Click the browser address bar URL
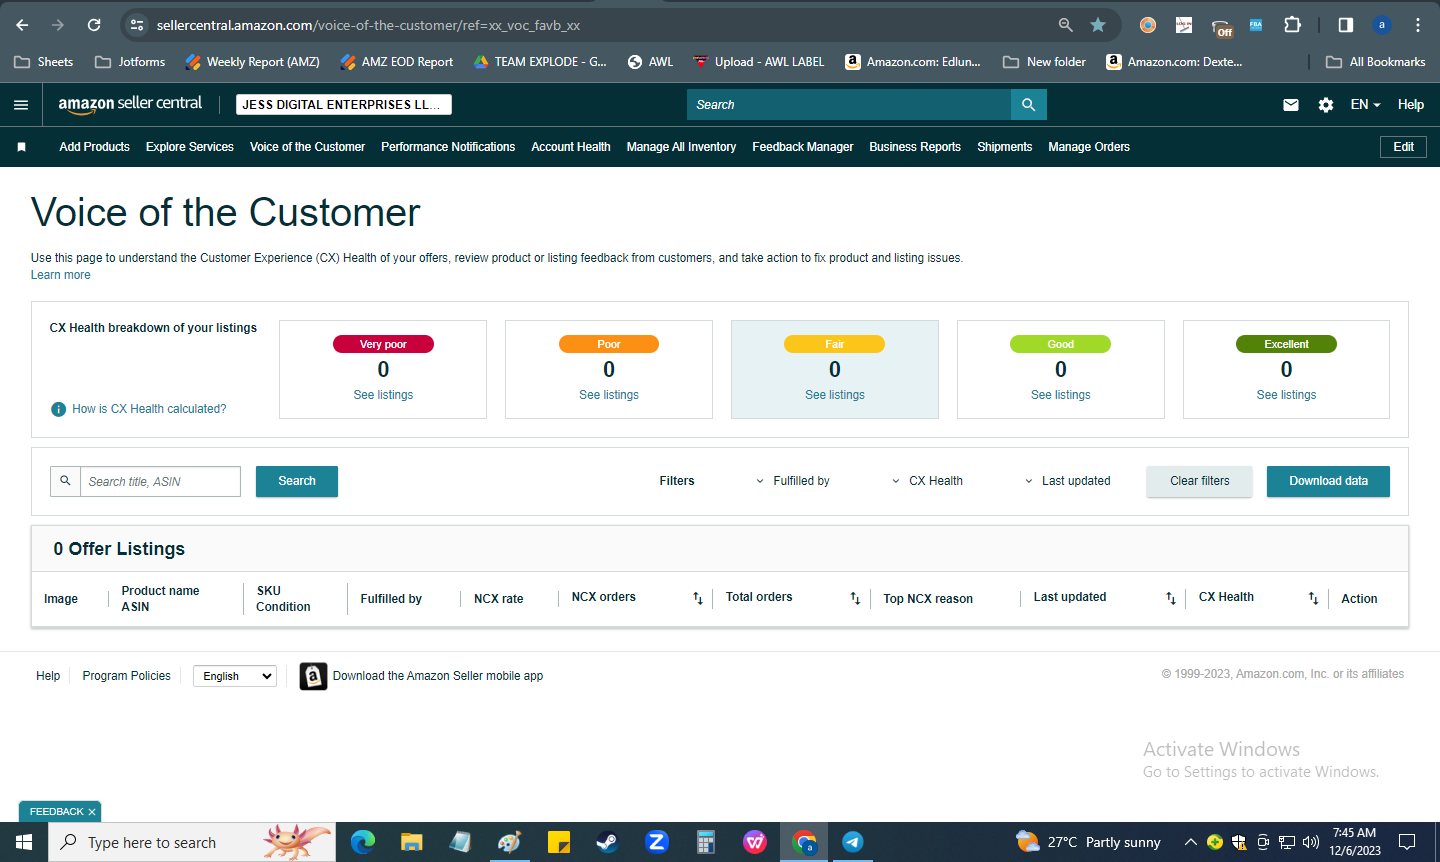Screen dimensions: 1440x862 pyautogui.click(x=368, y=25)
